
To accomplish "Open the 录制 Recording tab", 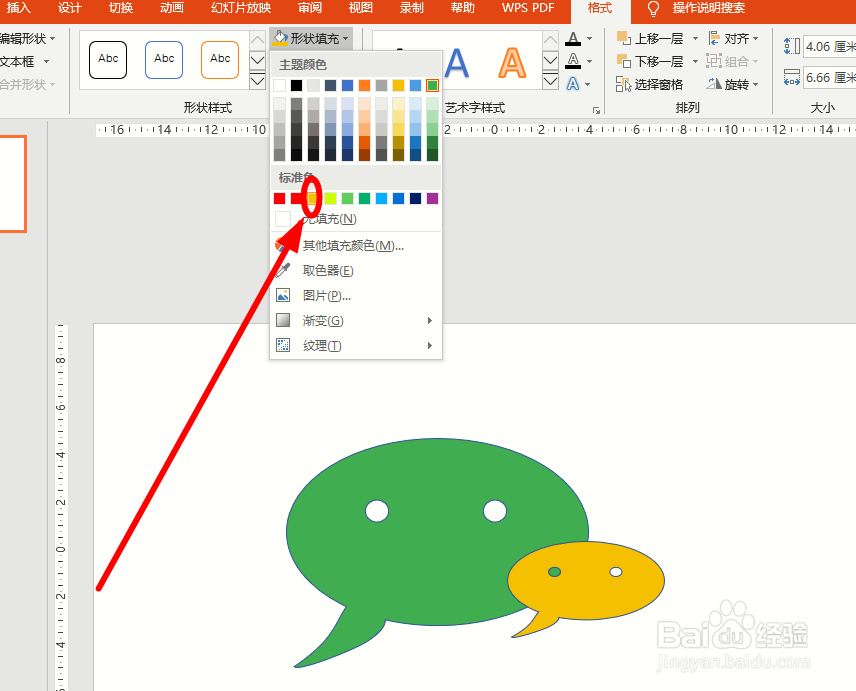I will click(x=412, y=8).
